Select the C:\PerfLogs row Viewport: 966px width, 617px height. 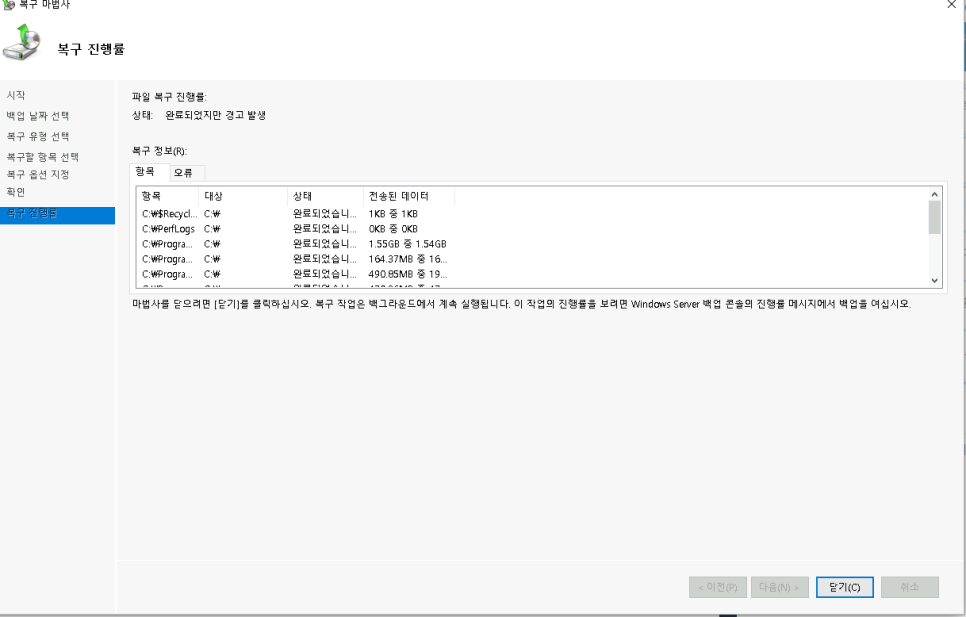170,228
